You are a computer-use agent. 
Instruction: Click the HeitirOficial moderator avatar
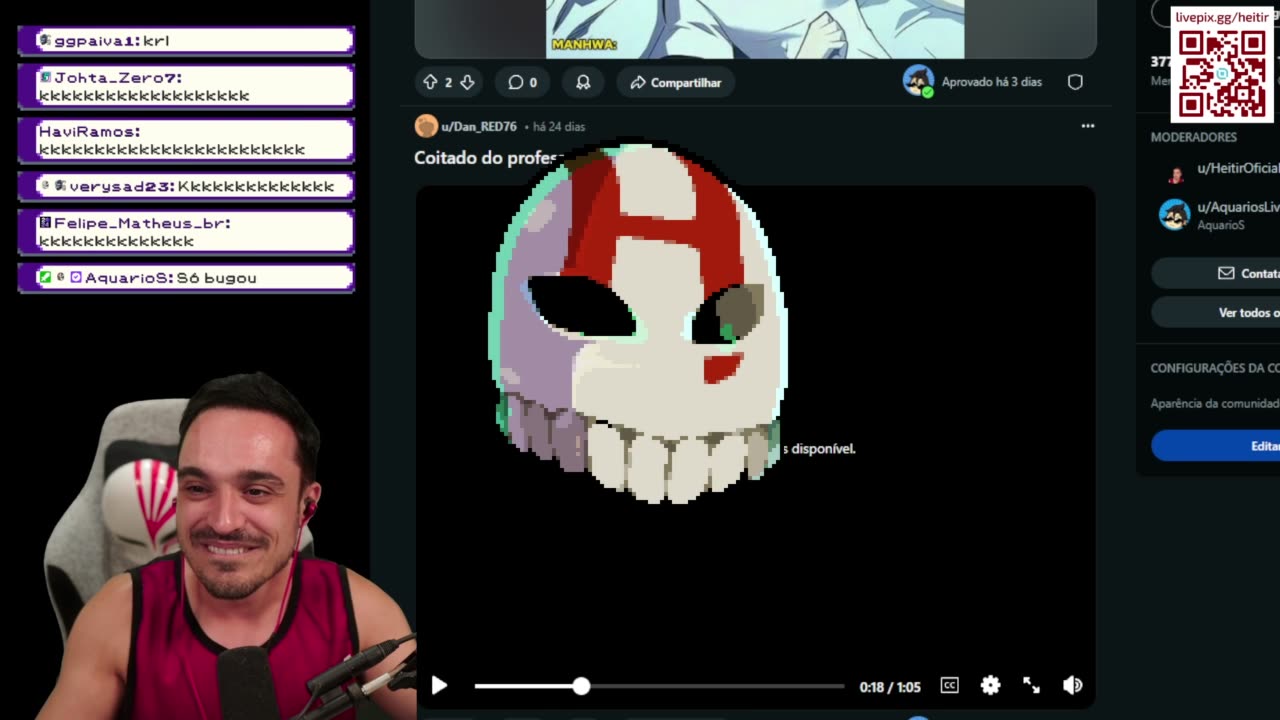(1175, 175)
